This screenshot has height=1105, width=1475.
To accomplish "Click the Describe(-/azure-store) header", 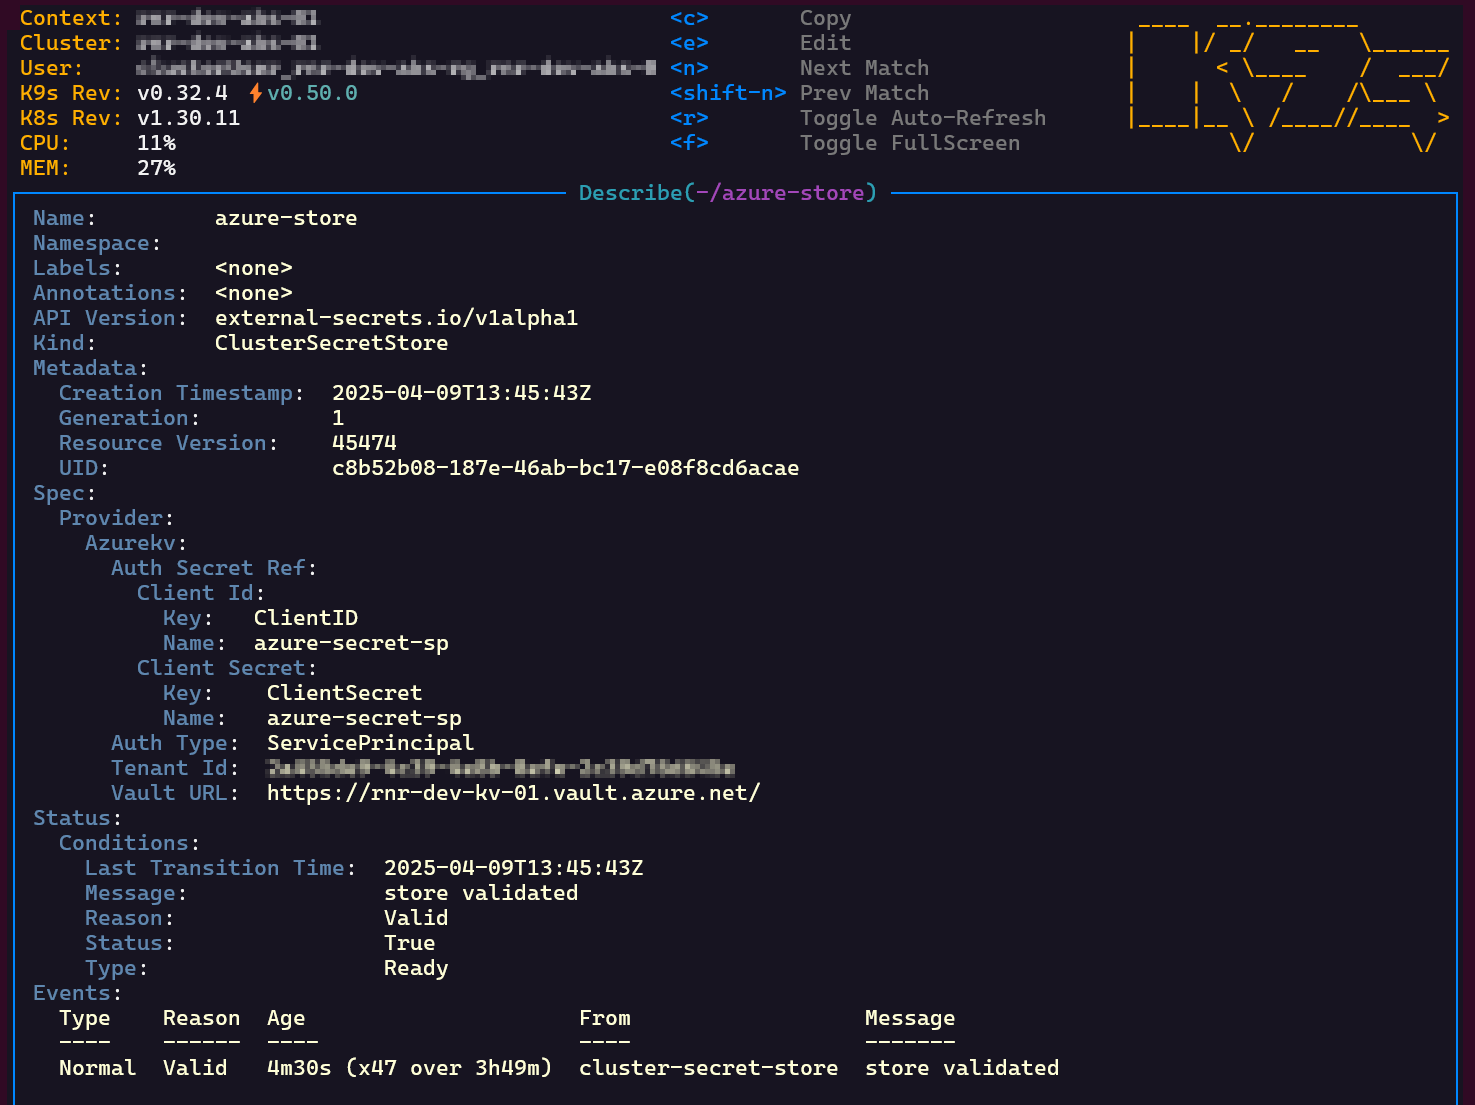I will [x=727, y=192].
